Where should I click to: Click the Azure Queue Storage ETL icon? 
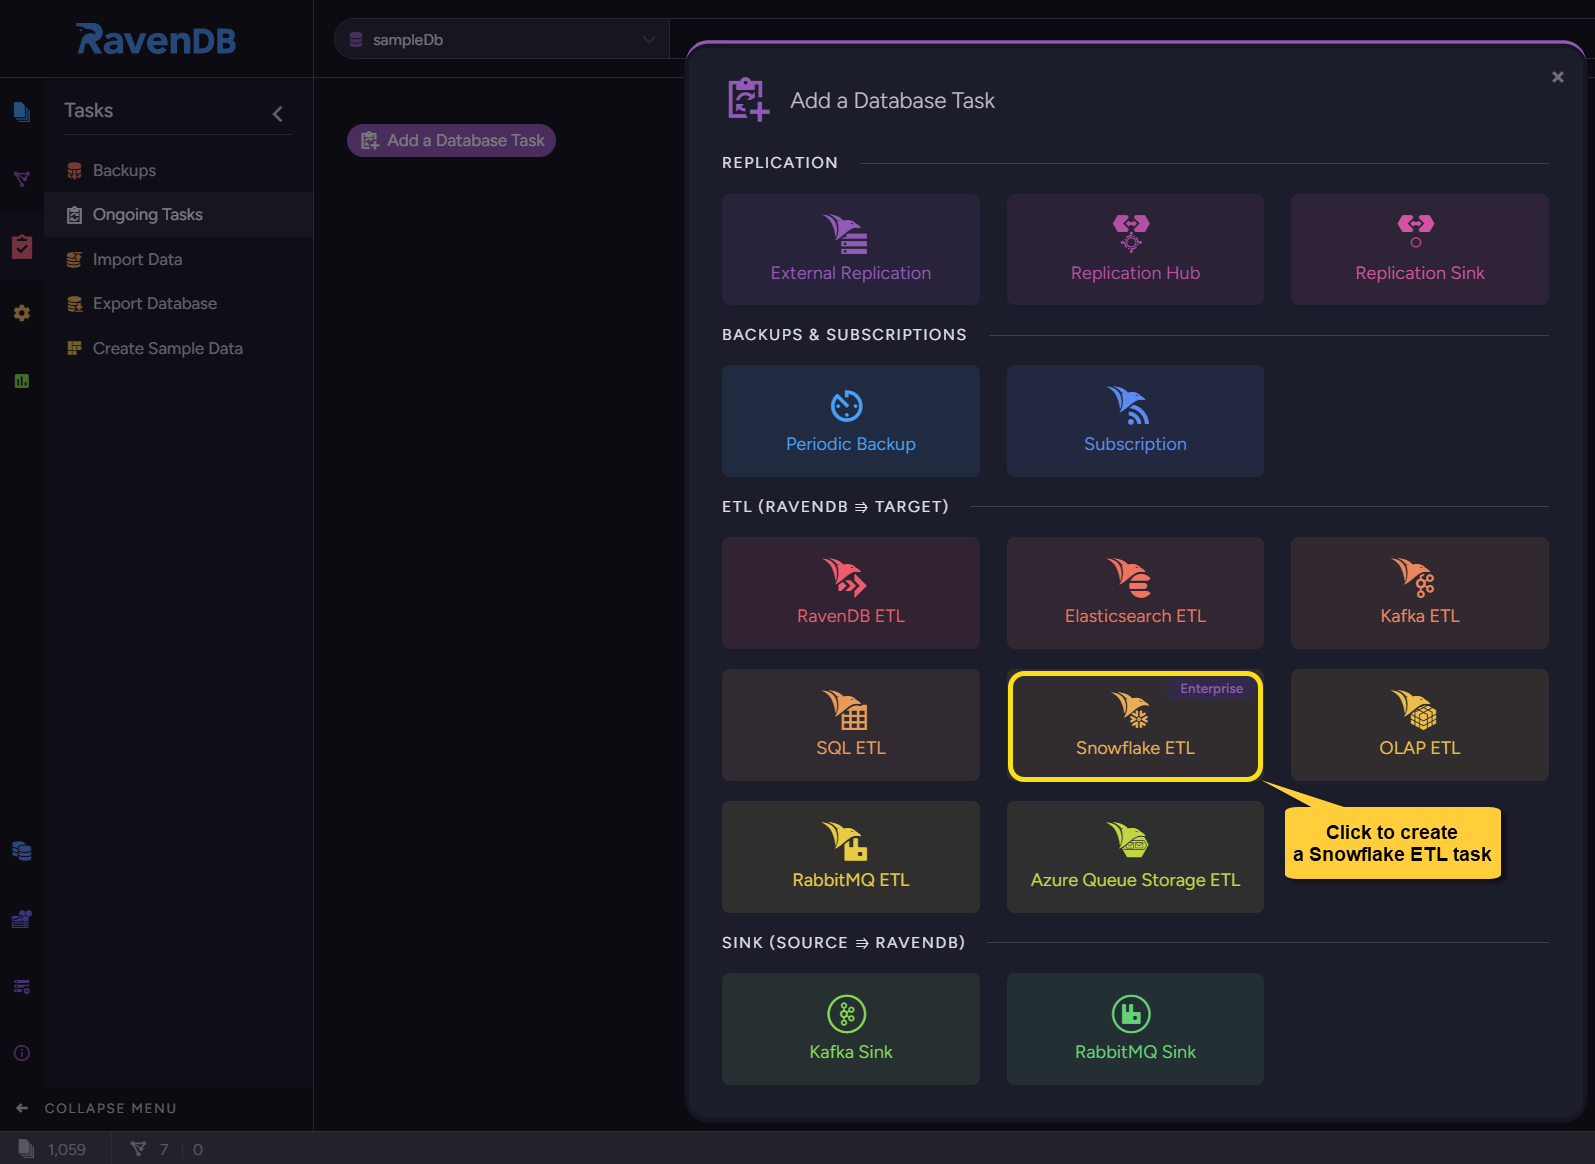coord(1129,840)
